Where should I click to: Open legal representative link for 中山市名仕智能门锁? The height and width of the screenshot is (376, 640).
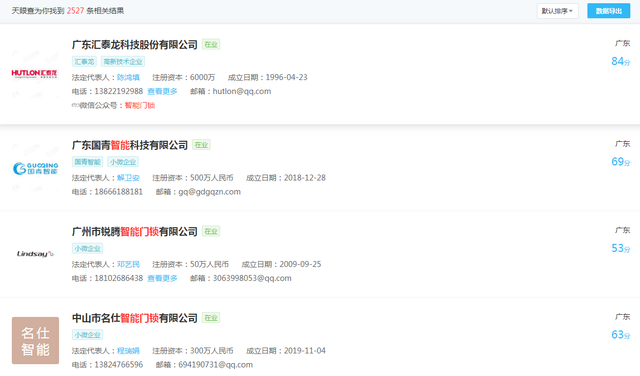coord(128,351)
